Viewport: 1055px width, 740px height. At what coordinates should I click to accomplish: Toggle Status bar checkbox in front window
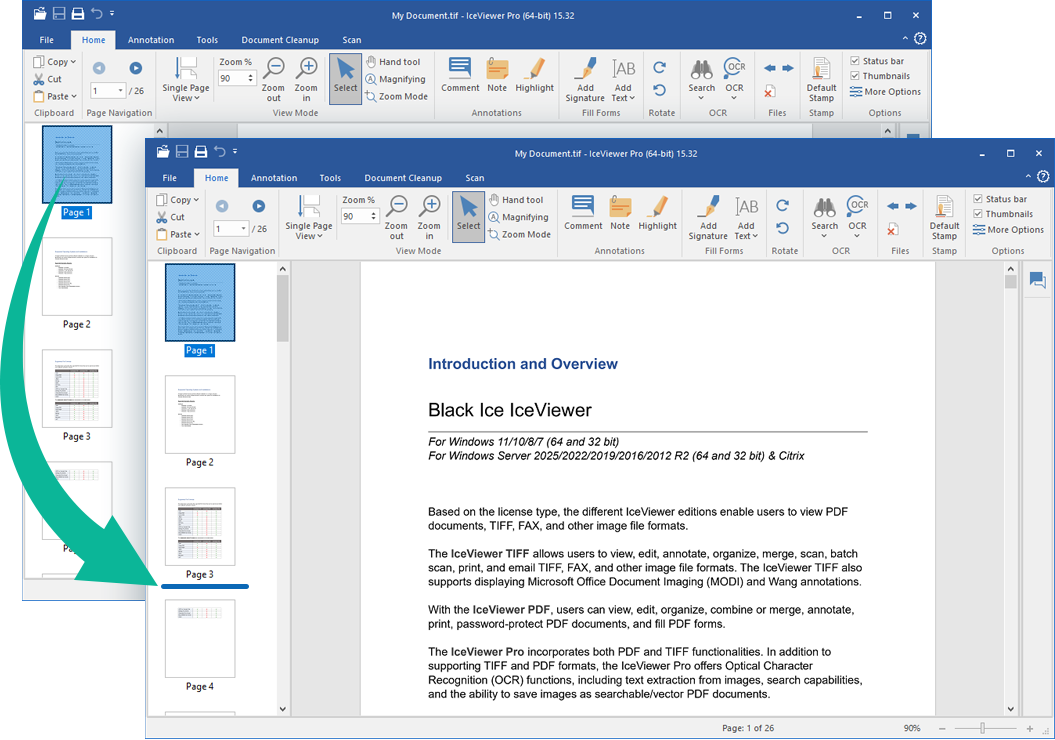tap(977, 199)
